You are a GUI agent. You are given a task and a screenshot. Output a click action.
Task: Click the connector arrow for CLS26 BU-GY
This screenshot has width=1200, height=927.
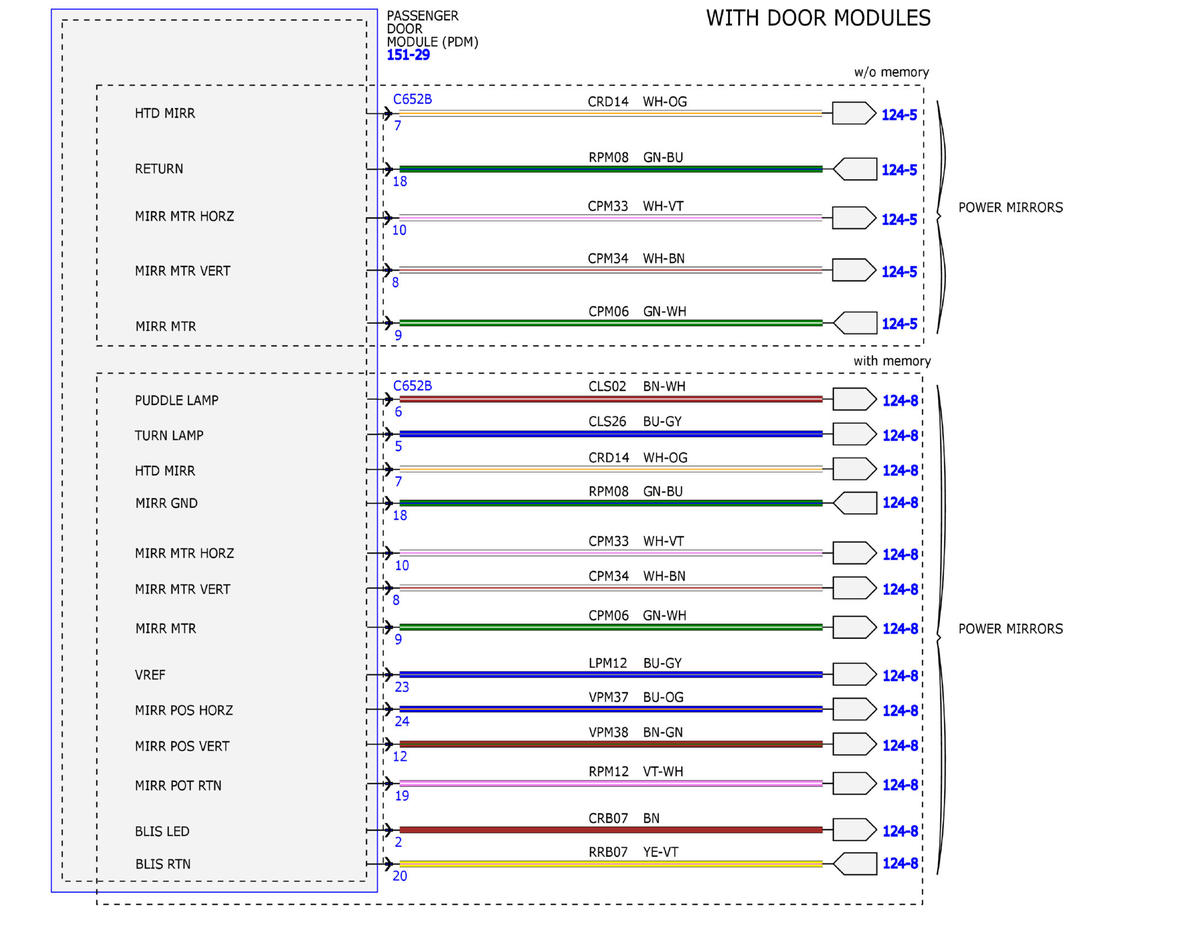(x=854, y=434)
